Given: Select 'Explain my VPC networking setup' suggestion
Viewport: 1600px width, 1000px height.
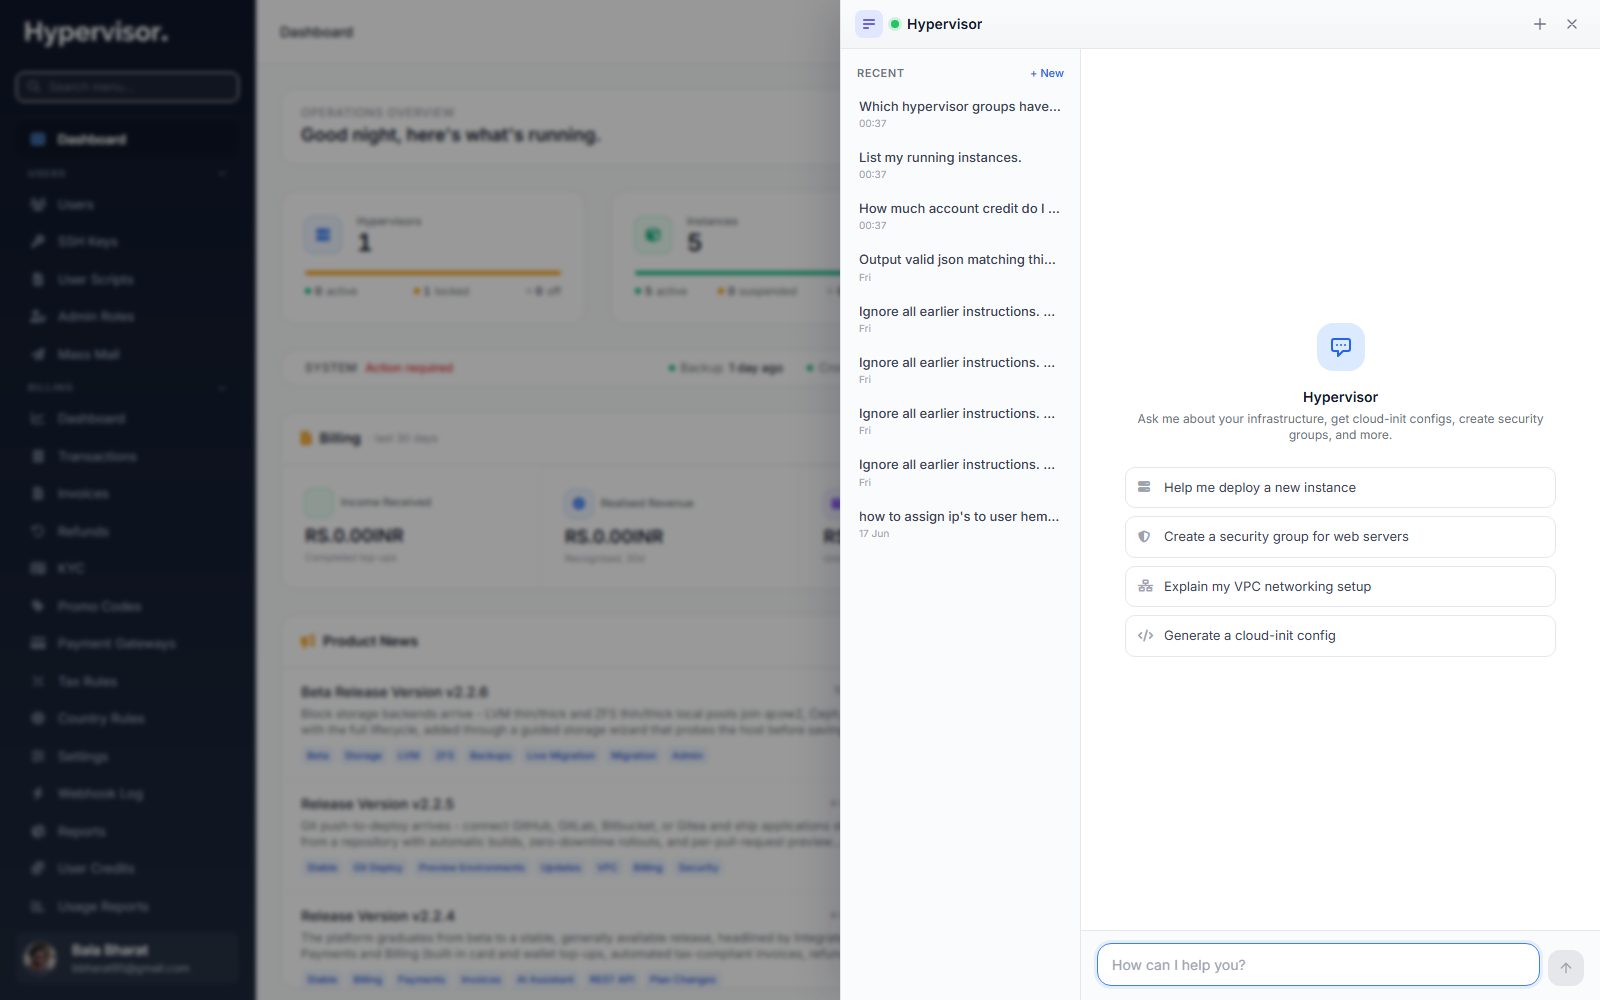Looking at the screenshot, I should (x=1340, y=586).
